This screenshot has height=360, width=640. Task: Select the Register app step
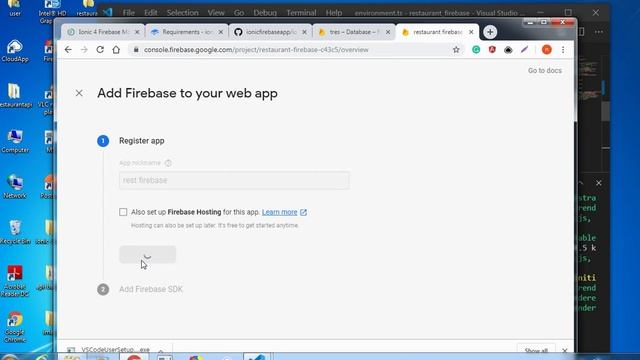pyautogui.click(x=142, y=141)
